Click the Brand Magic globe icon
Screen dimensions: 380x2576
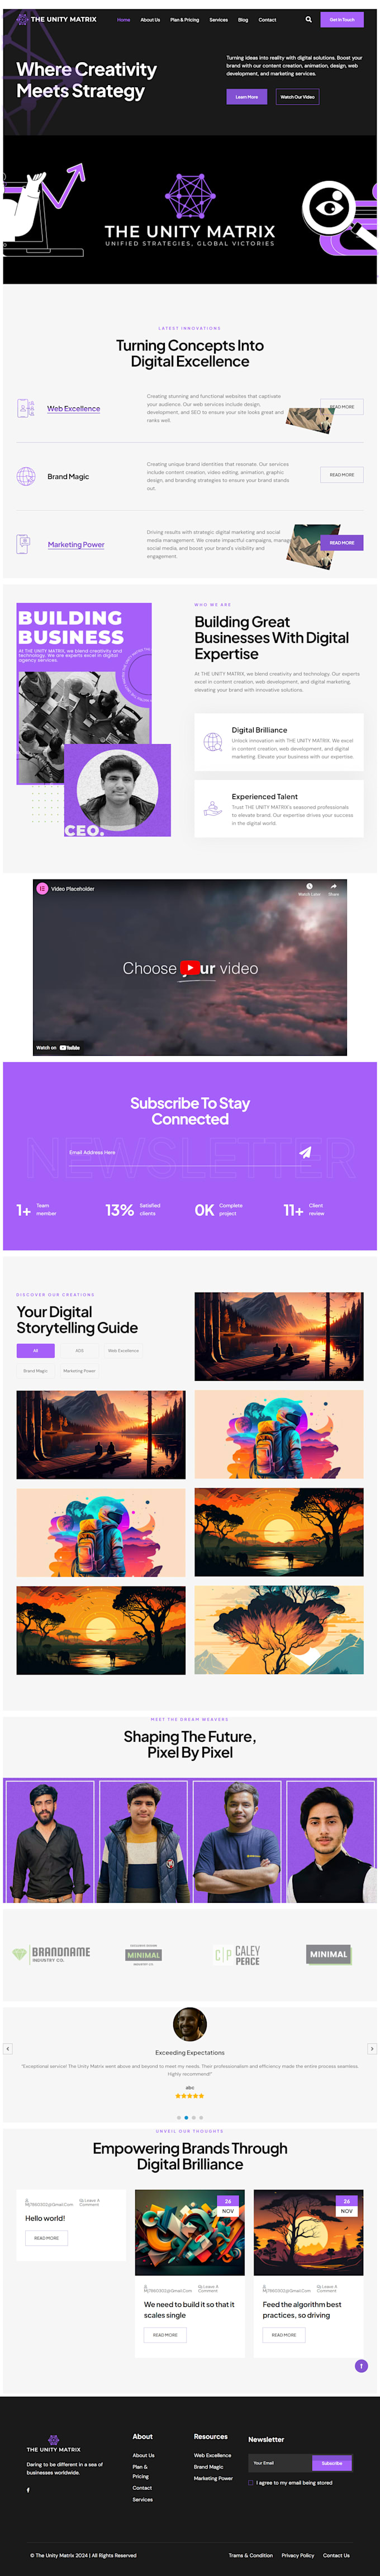coord(26,476)
